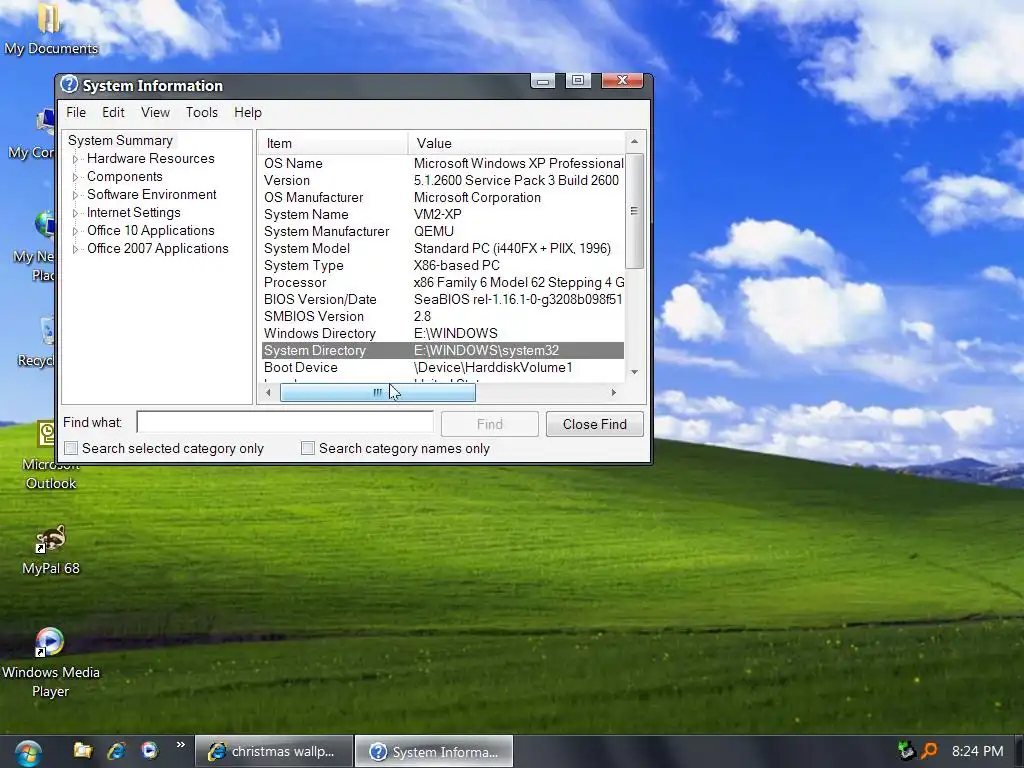
Task: Select the OS Name row
Action: click(443, 163)
